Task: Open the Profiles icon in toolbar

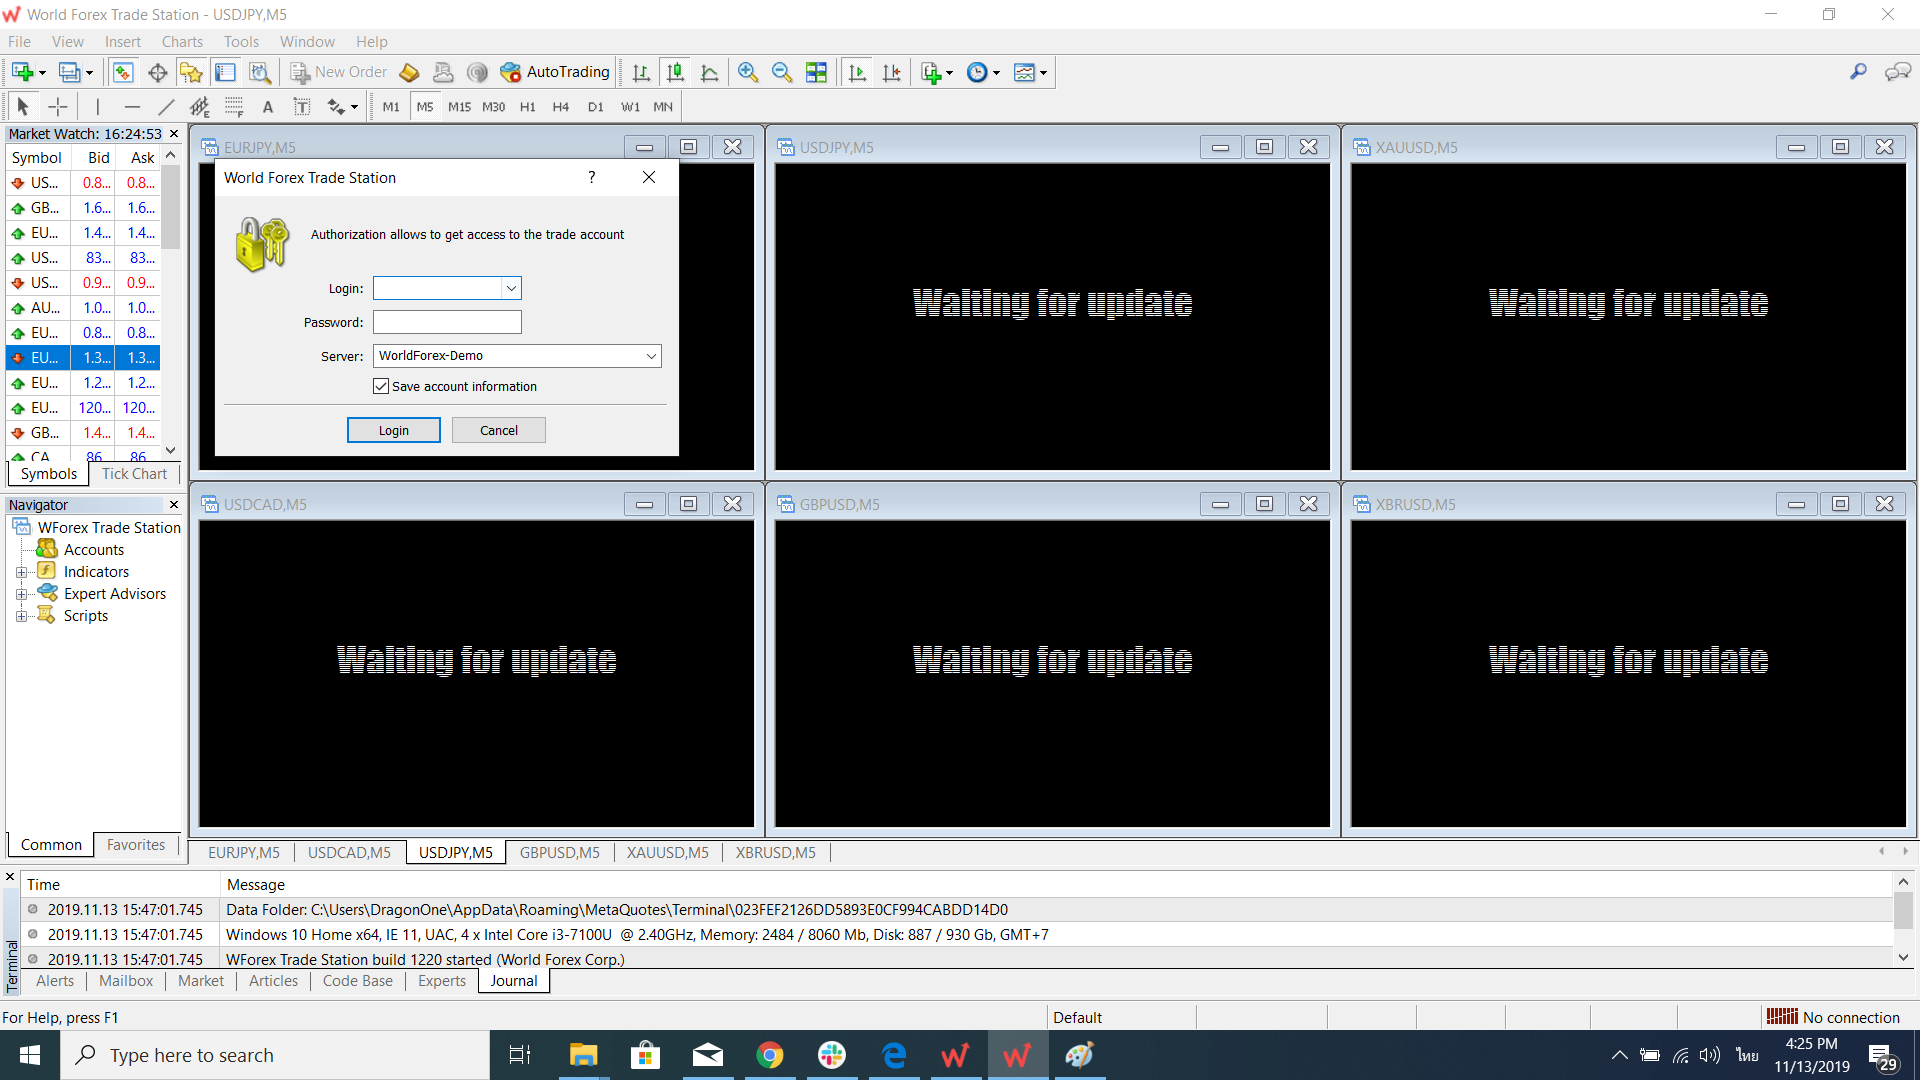Action: [x=69, y=72]
